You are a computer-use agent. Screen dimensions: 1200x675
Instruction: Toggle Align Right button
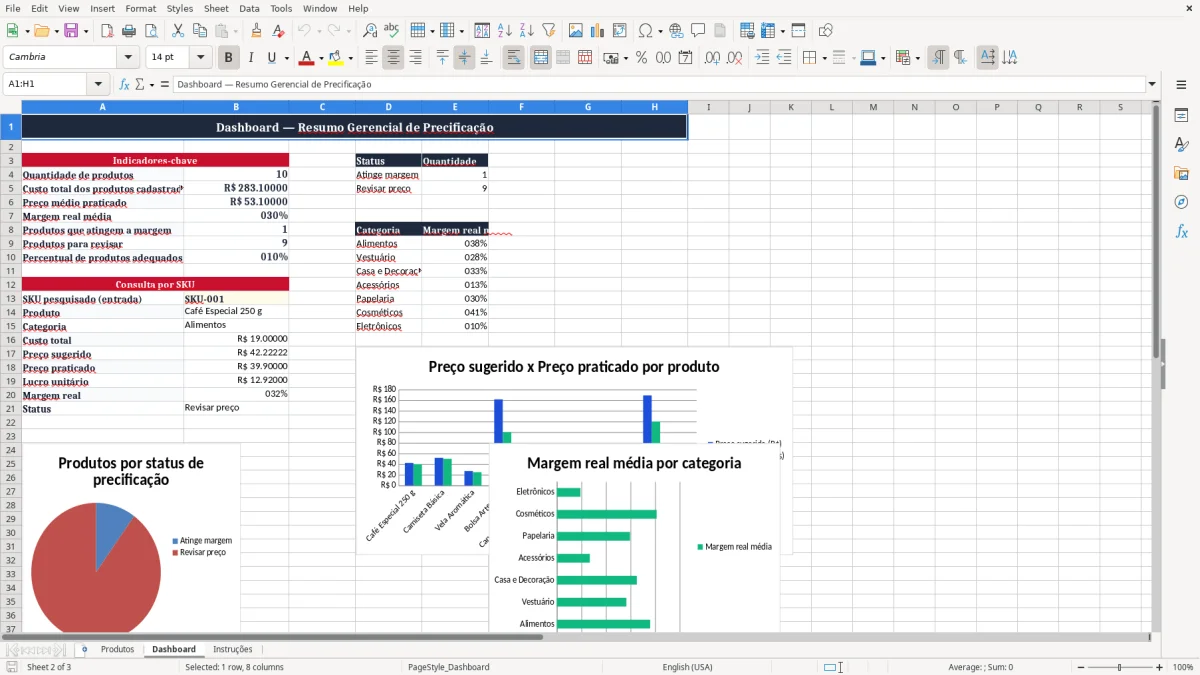coord(416,58)
